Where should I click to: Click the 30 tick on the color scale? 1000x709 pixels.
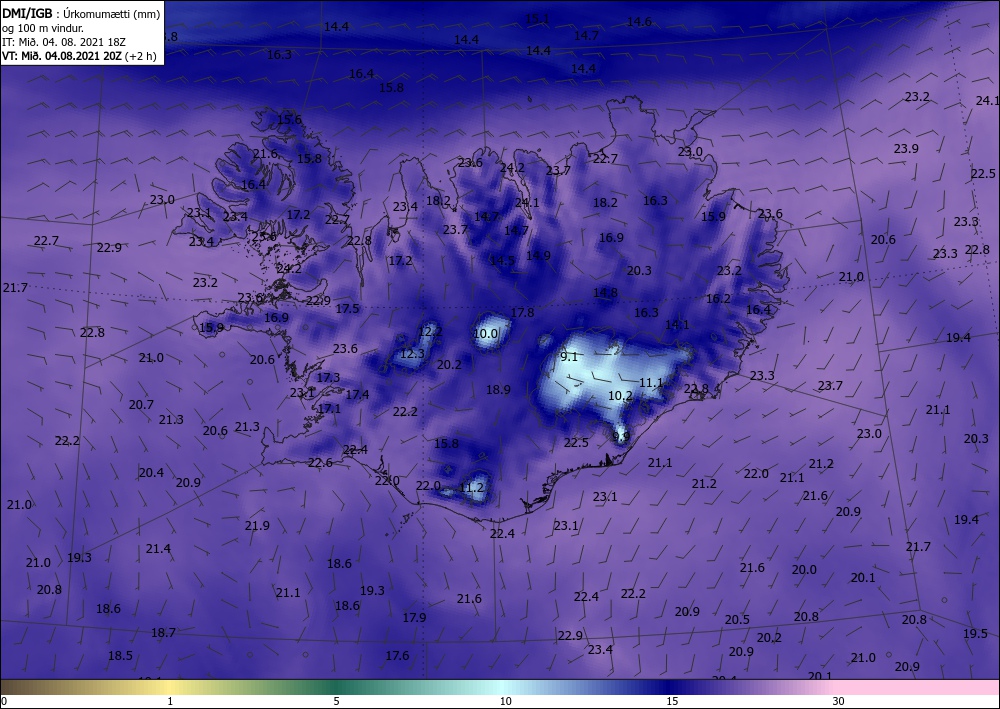click(839, 701)
